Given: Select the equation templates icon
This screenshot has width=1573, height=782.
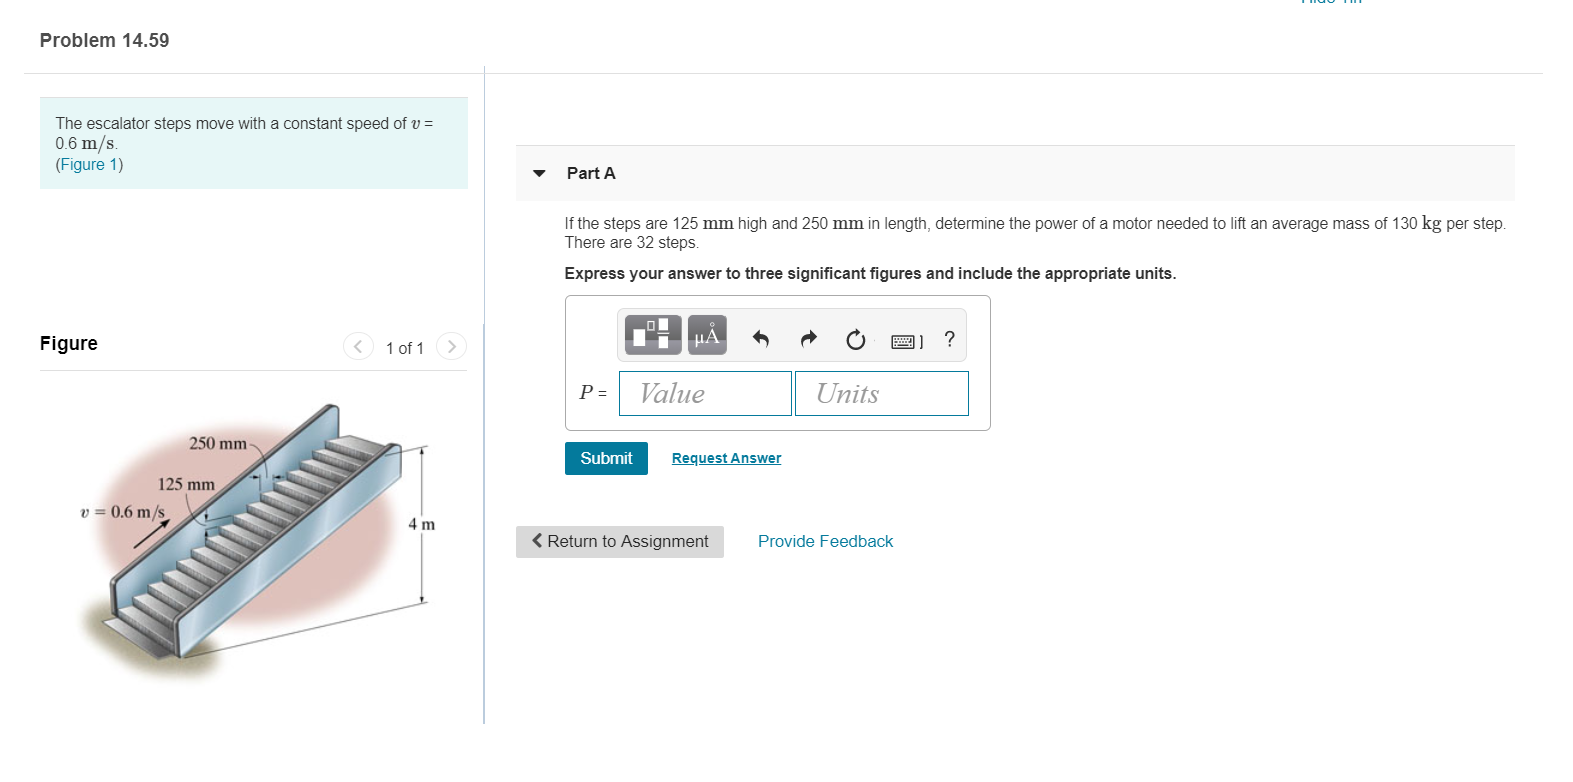Looking at the screenshot, I should [652, 334].
